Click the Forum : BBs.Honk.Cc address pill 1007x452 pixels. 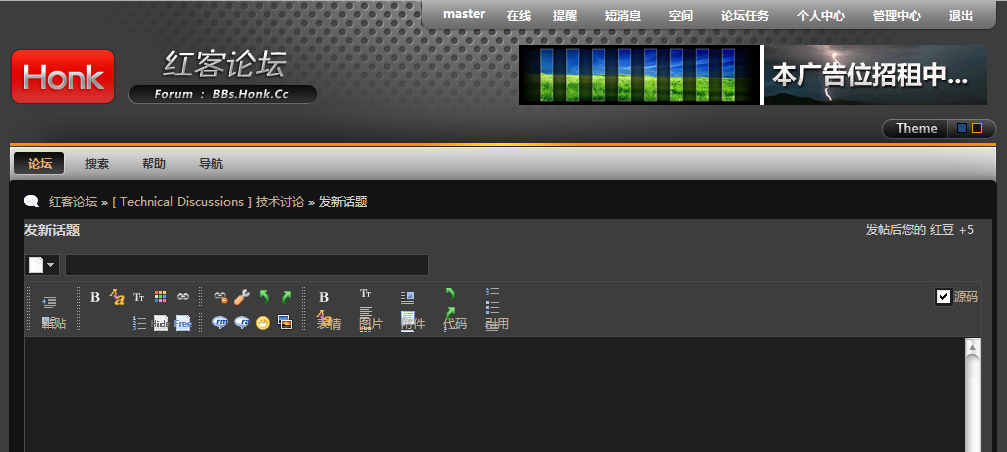point(222,94)
